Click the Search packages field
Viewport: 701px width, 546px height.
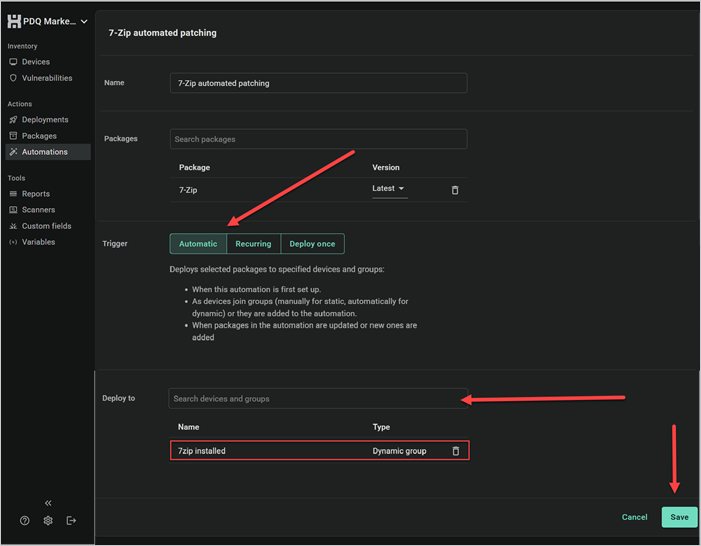click(318, 139)
